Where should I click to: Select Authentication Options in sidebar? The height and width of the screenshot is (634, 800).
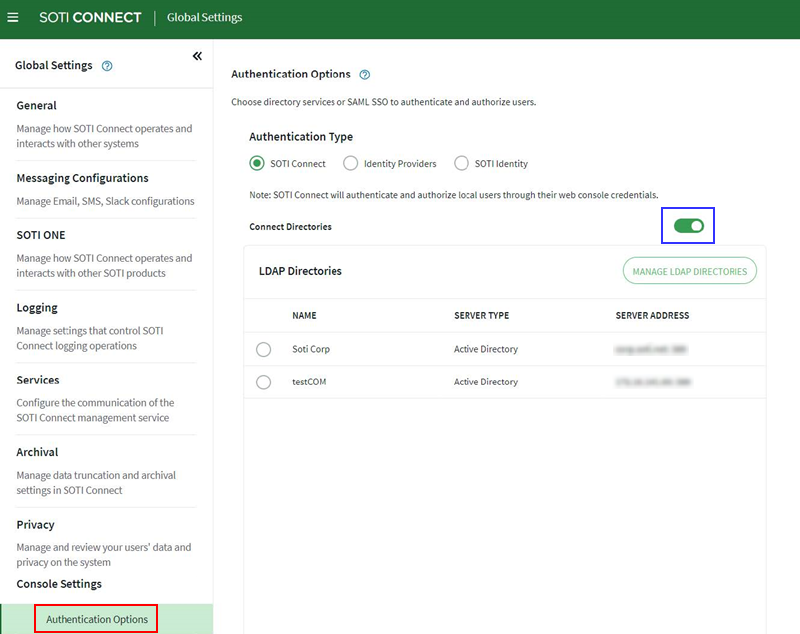click(x=97, y=619)
